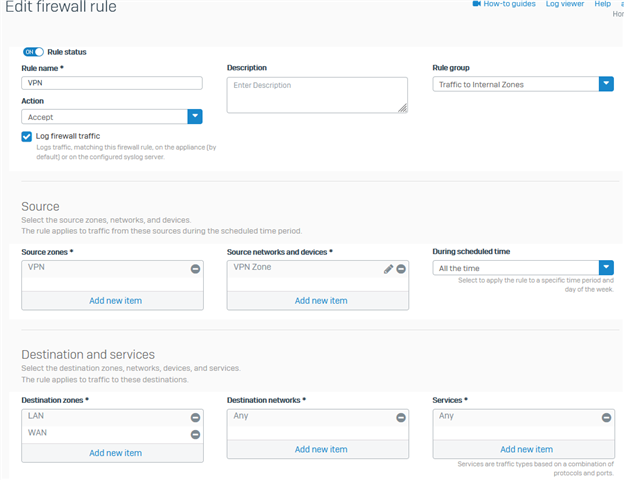Open the During scheduled time dropdown
The width and height of the screenshot is (624, 480).
coord(606,268)
